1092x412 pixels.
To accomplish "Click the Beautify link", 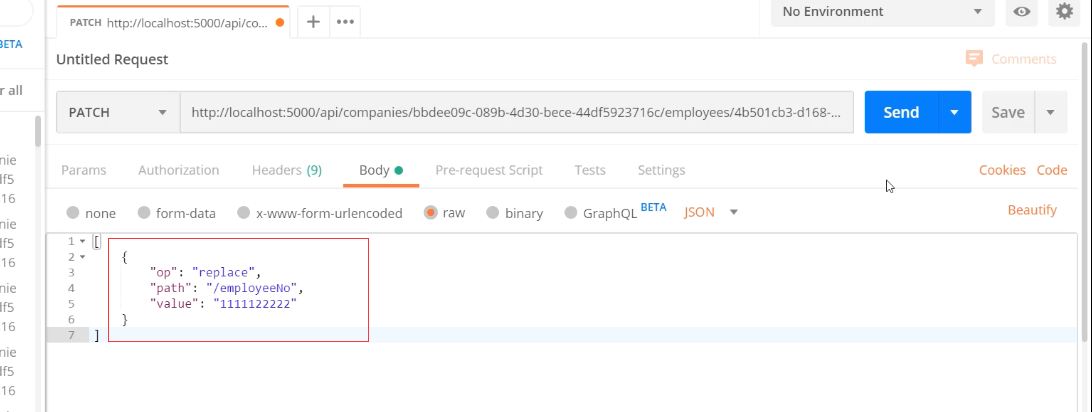I will point(1032,210).
